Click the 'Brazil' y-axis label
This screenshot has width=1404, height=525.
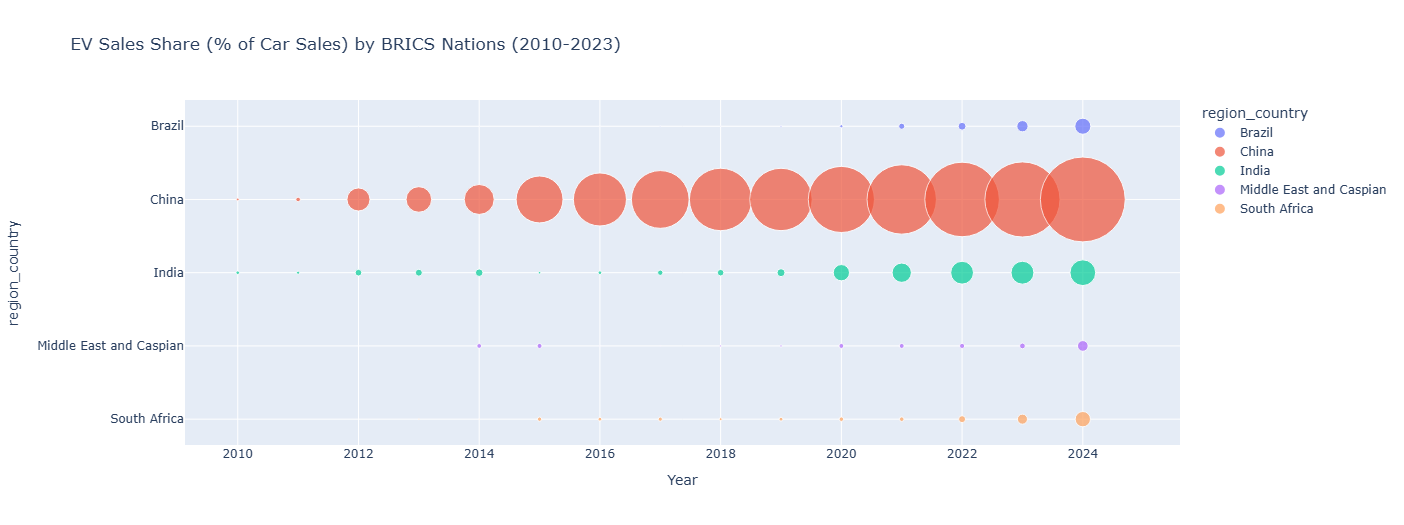[167, 126]
